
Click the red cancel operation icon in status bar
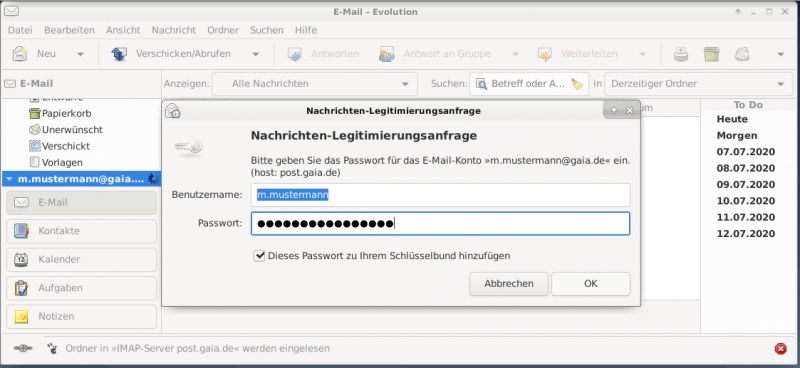(x=781, y=349)
